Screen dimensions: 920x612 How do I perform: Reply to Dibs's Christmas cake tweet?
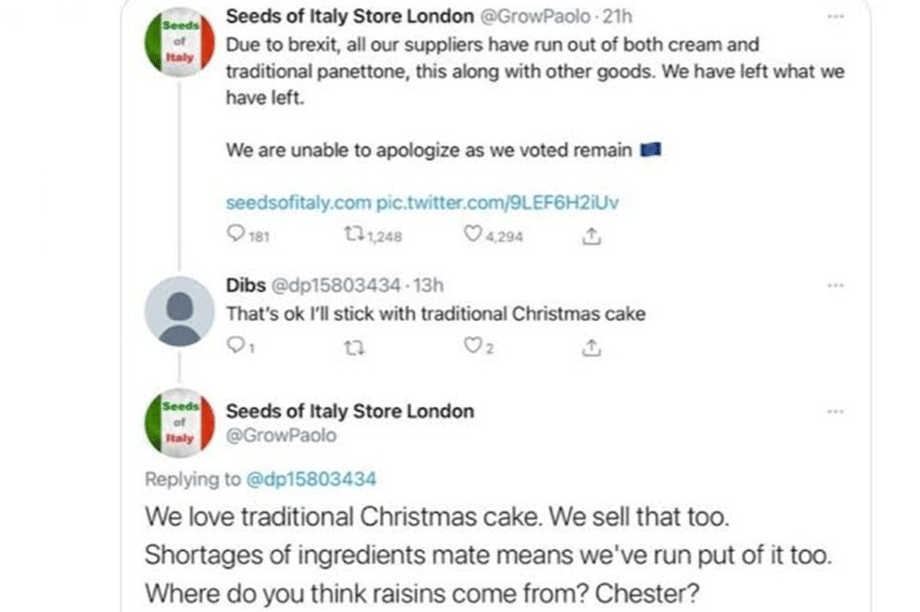pos(235,345)
